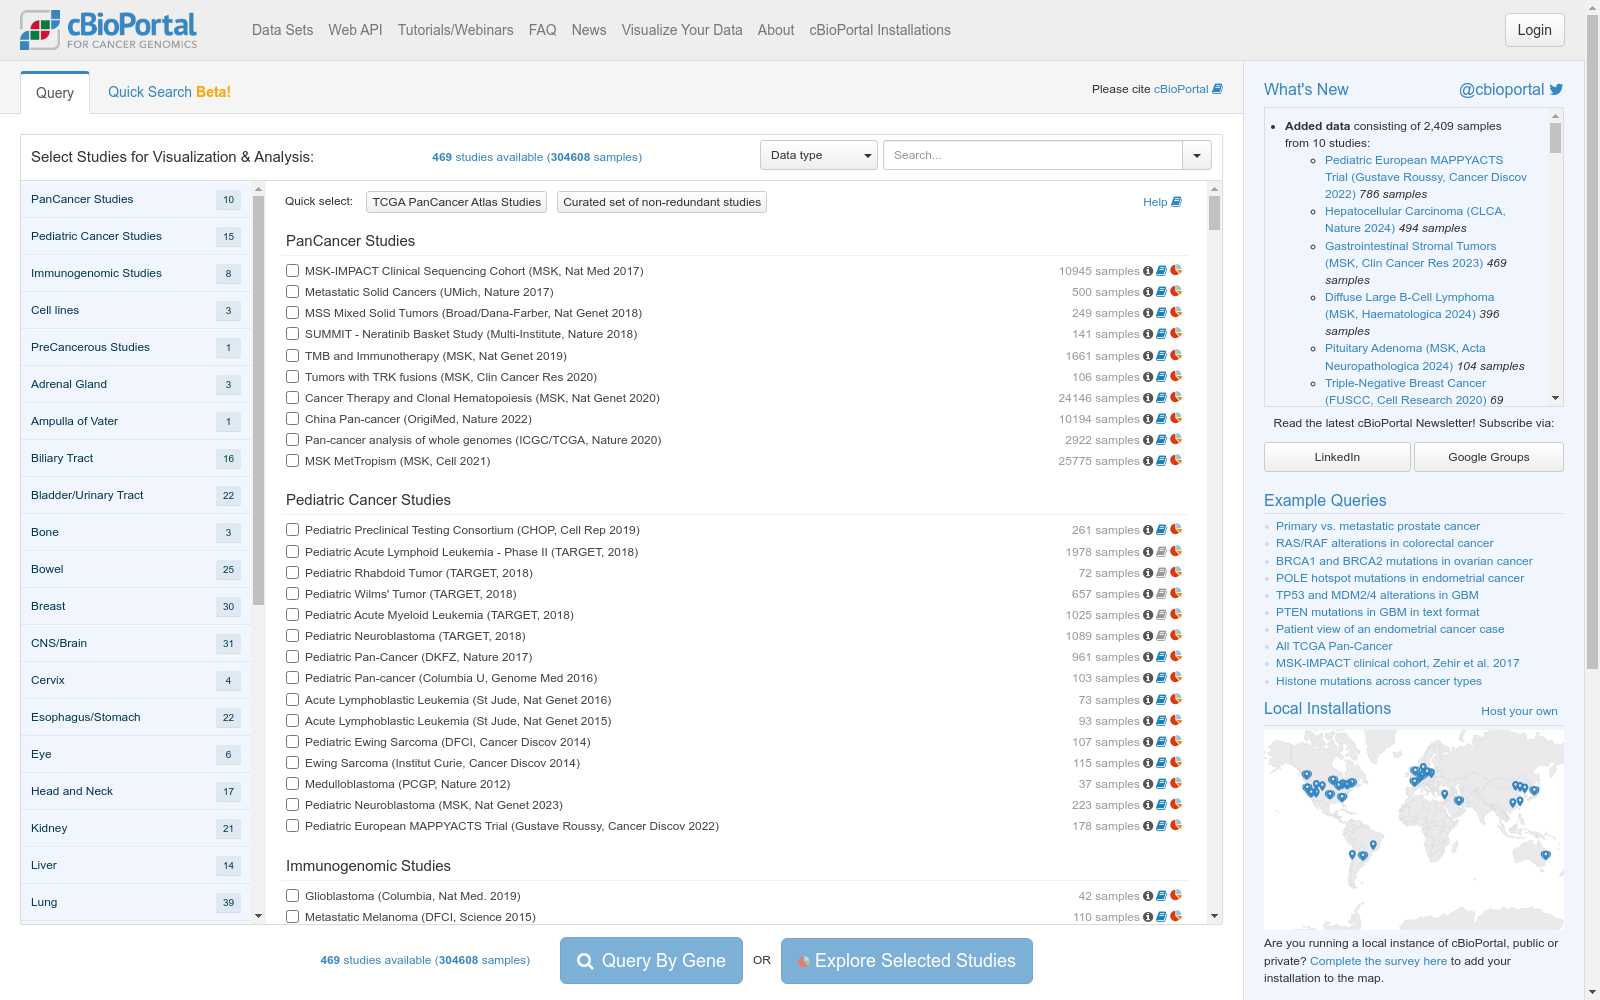Open publication book icon for China Pan-cancer study
Viewport: 1600px width, 1000px height.
[1161, 419]
